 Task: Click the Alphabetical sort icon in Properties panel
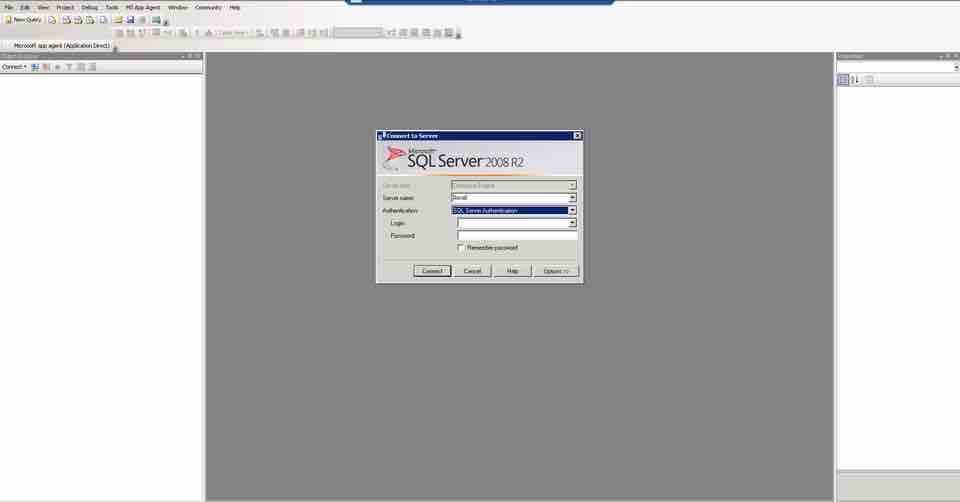[855, 80]
